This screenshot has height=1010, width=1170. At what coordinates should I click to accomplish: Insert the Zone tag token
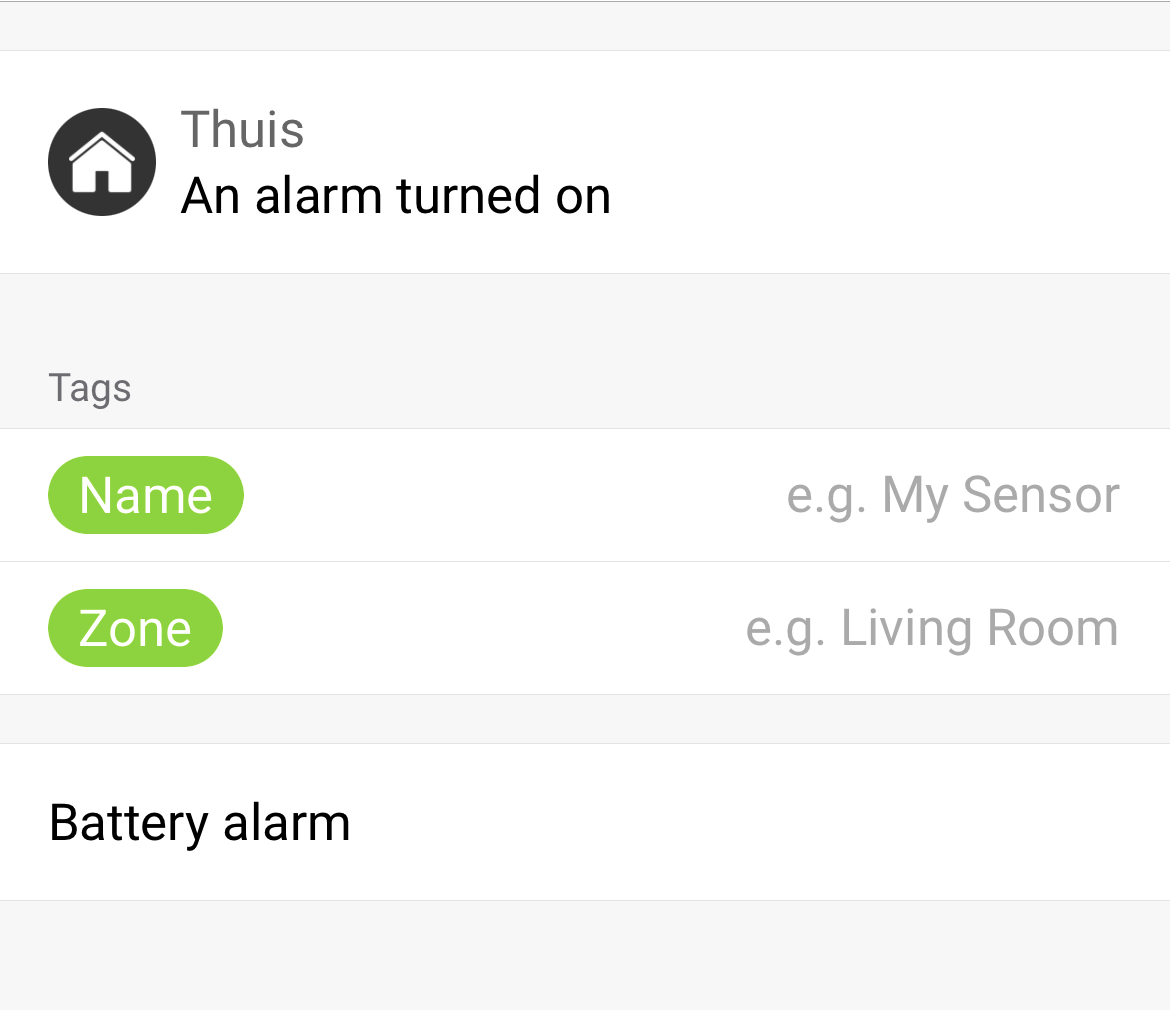135,628
